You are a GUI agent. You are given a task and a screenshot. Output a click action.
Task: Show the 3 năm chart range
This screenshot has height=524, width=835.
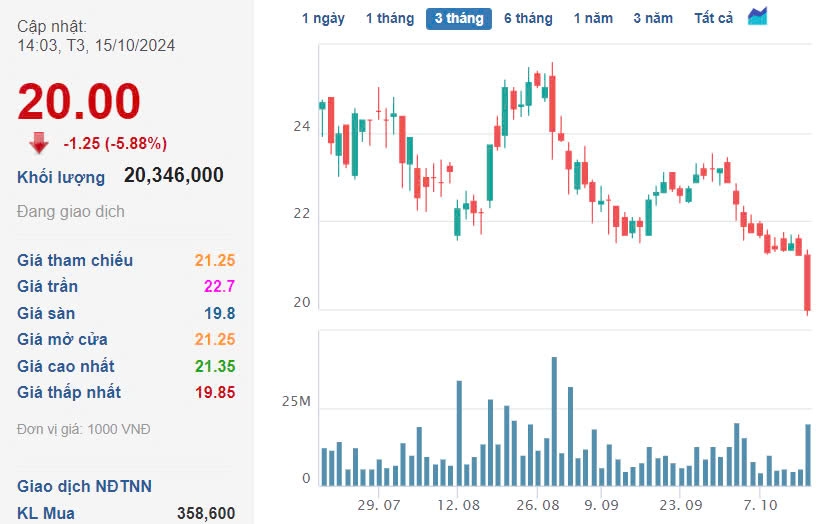(653, 19)
